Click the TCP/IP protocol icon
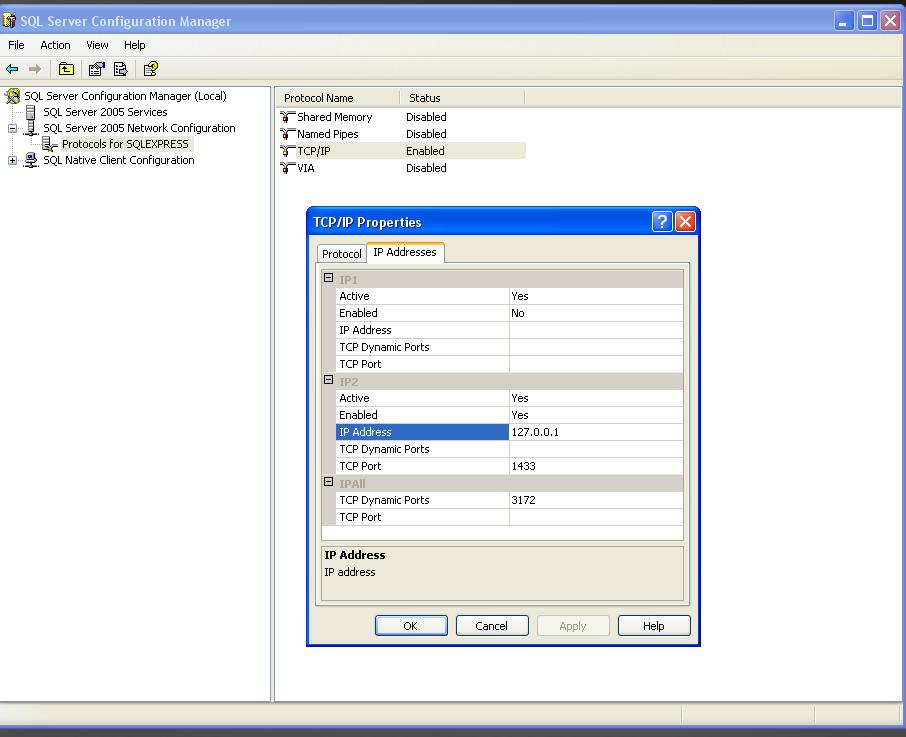The height and width of the screenshot is (737, 906). [x=287, y=151]
